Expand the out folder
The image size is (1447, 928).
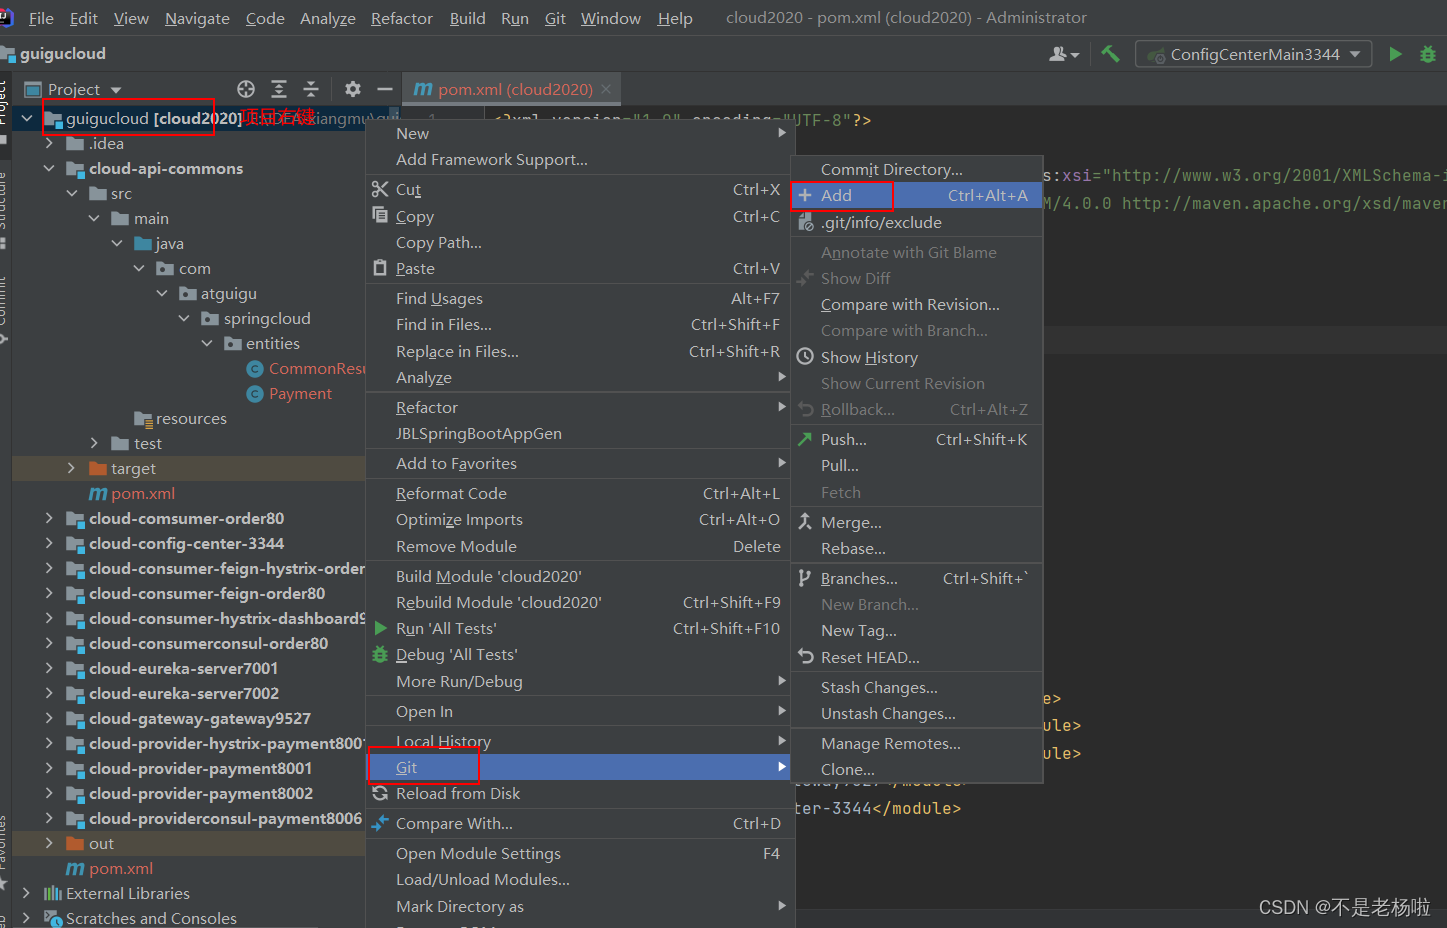coord(49,843)
